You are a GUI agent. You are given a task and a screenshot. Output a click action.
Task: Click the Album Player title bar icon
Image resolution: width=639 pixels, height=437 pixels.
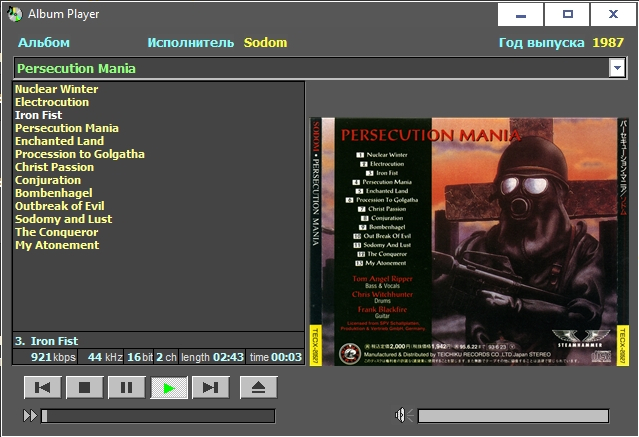pos(13,15)
